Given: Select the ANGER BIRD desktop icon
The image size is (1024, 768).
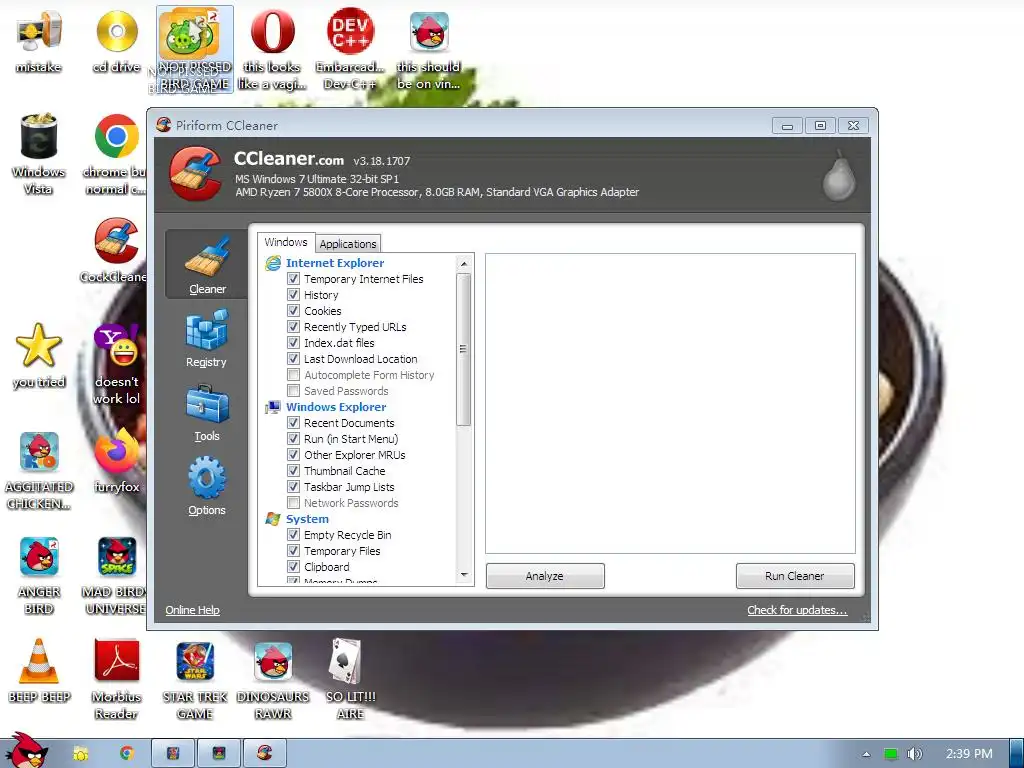Looking at the screenshot, I should 39,575.
